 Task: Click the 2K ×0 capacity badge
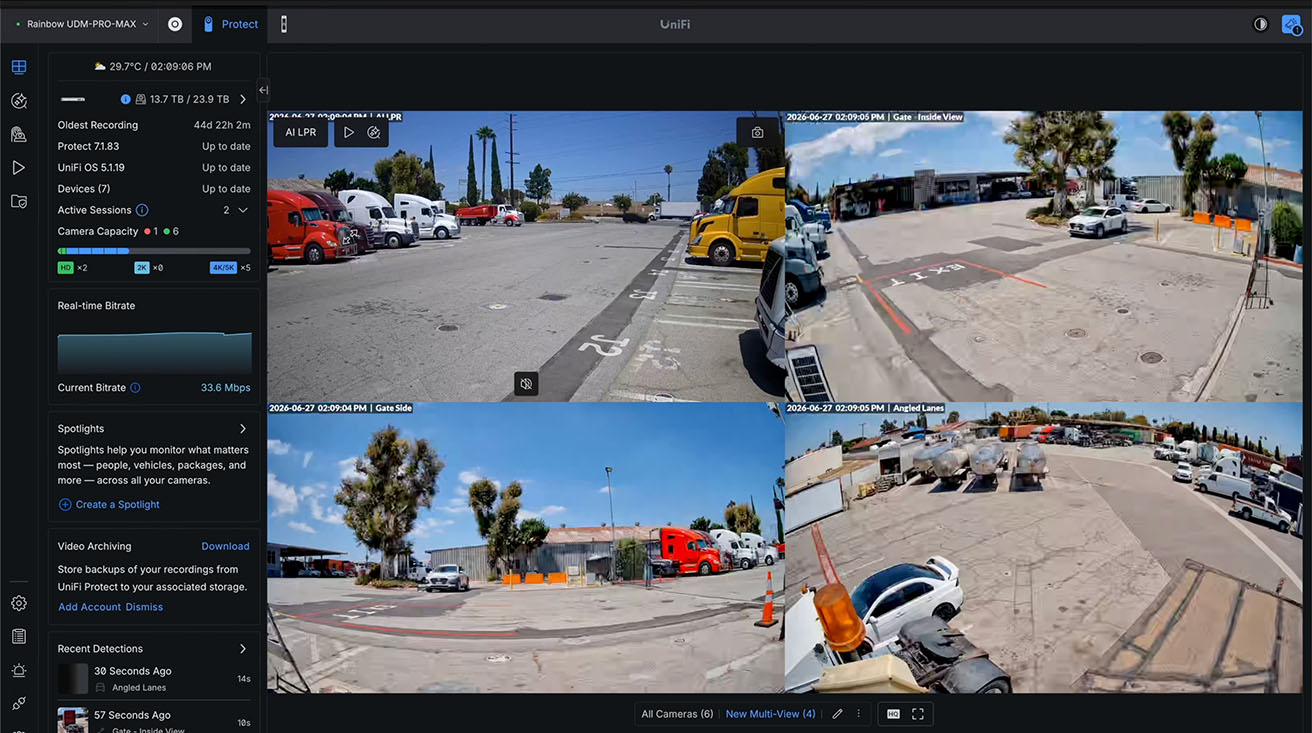pyautogui.click(x=149, y=268)
